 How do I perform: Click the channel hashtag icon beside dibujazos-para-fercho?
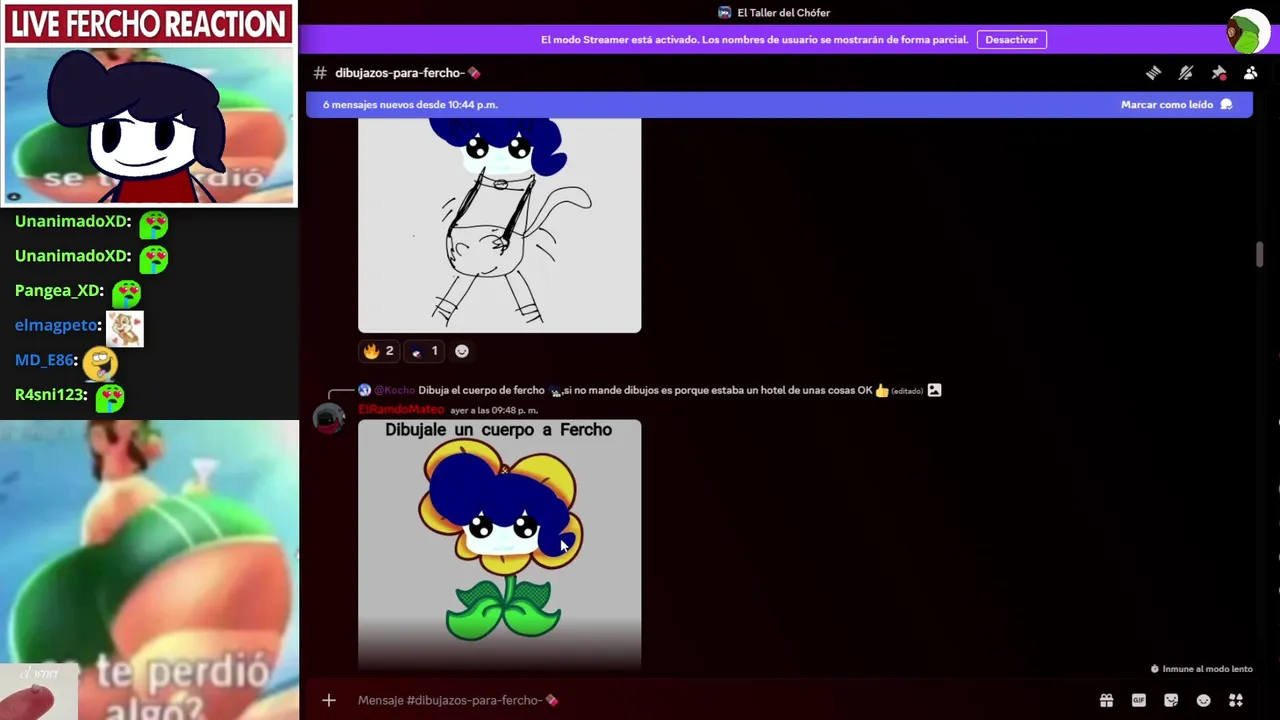(320, 73)
